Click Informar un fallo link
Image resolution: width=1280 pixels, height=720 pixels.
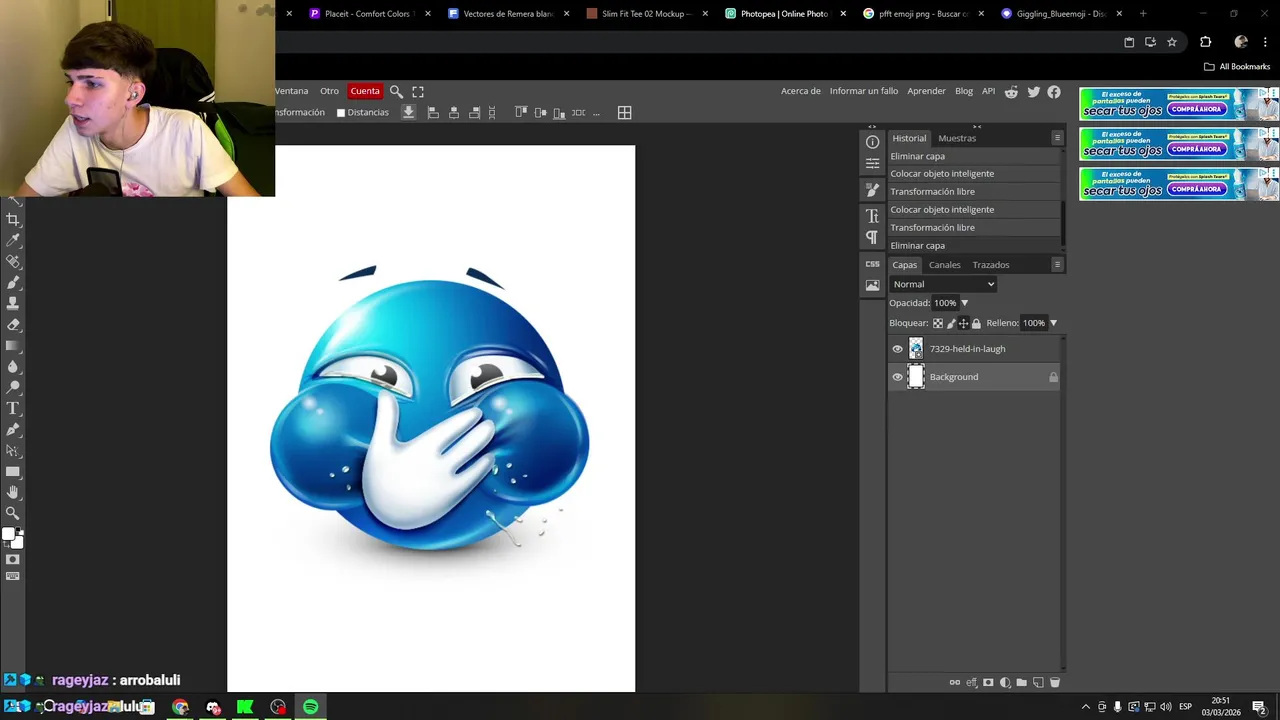click(864, 91)
